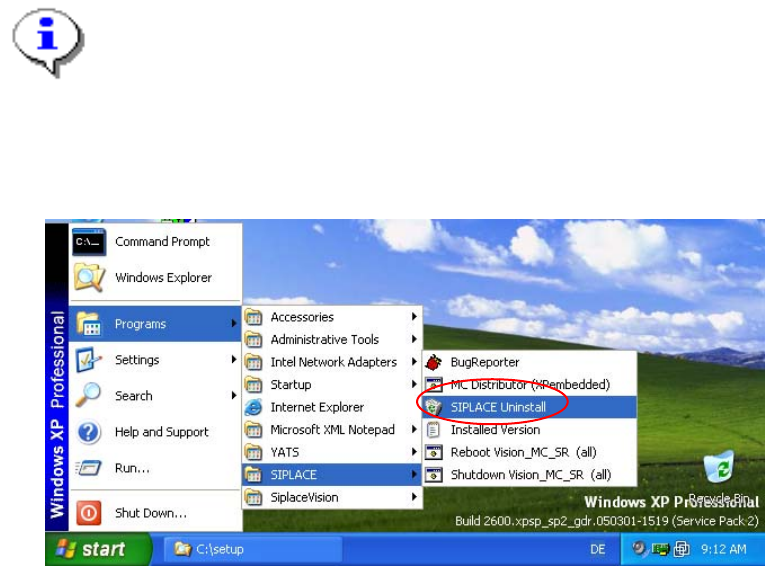Click the Administrative Tools folder icon
Screen dimensions: 765x566
coord(254,340)
